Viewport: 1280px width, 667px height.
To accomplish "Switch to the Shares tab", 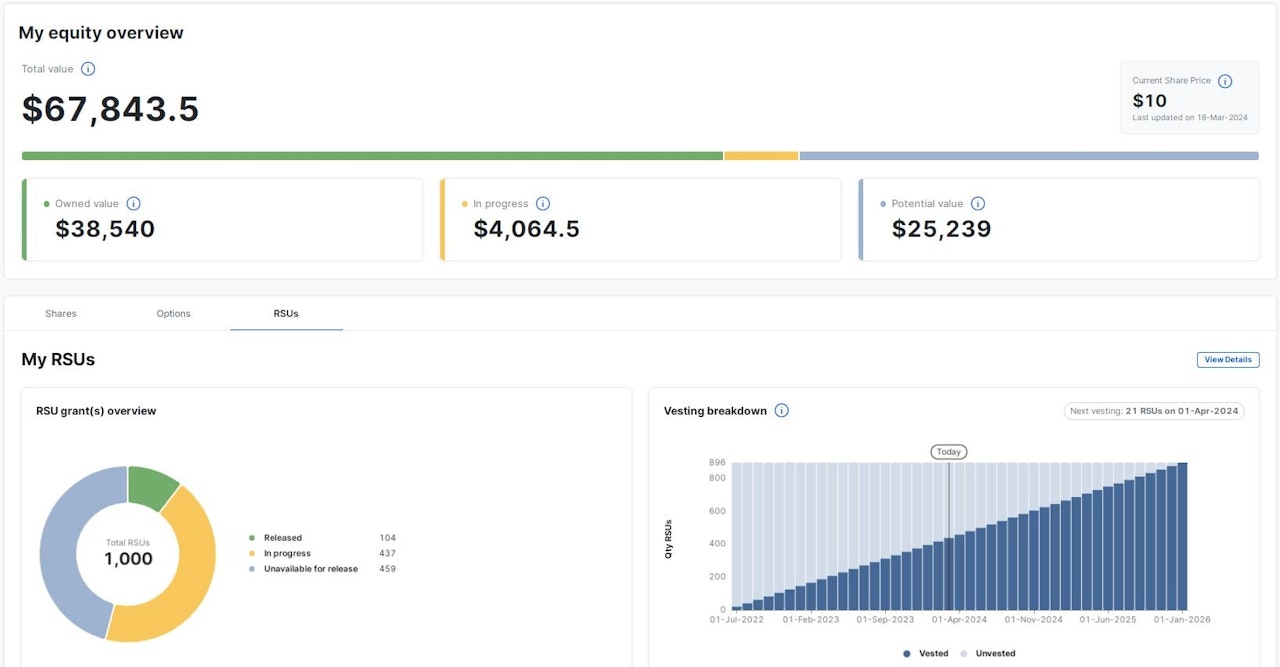I will click(x=61, y=314).
